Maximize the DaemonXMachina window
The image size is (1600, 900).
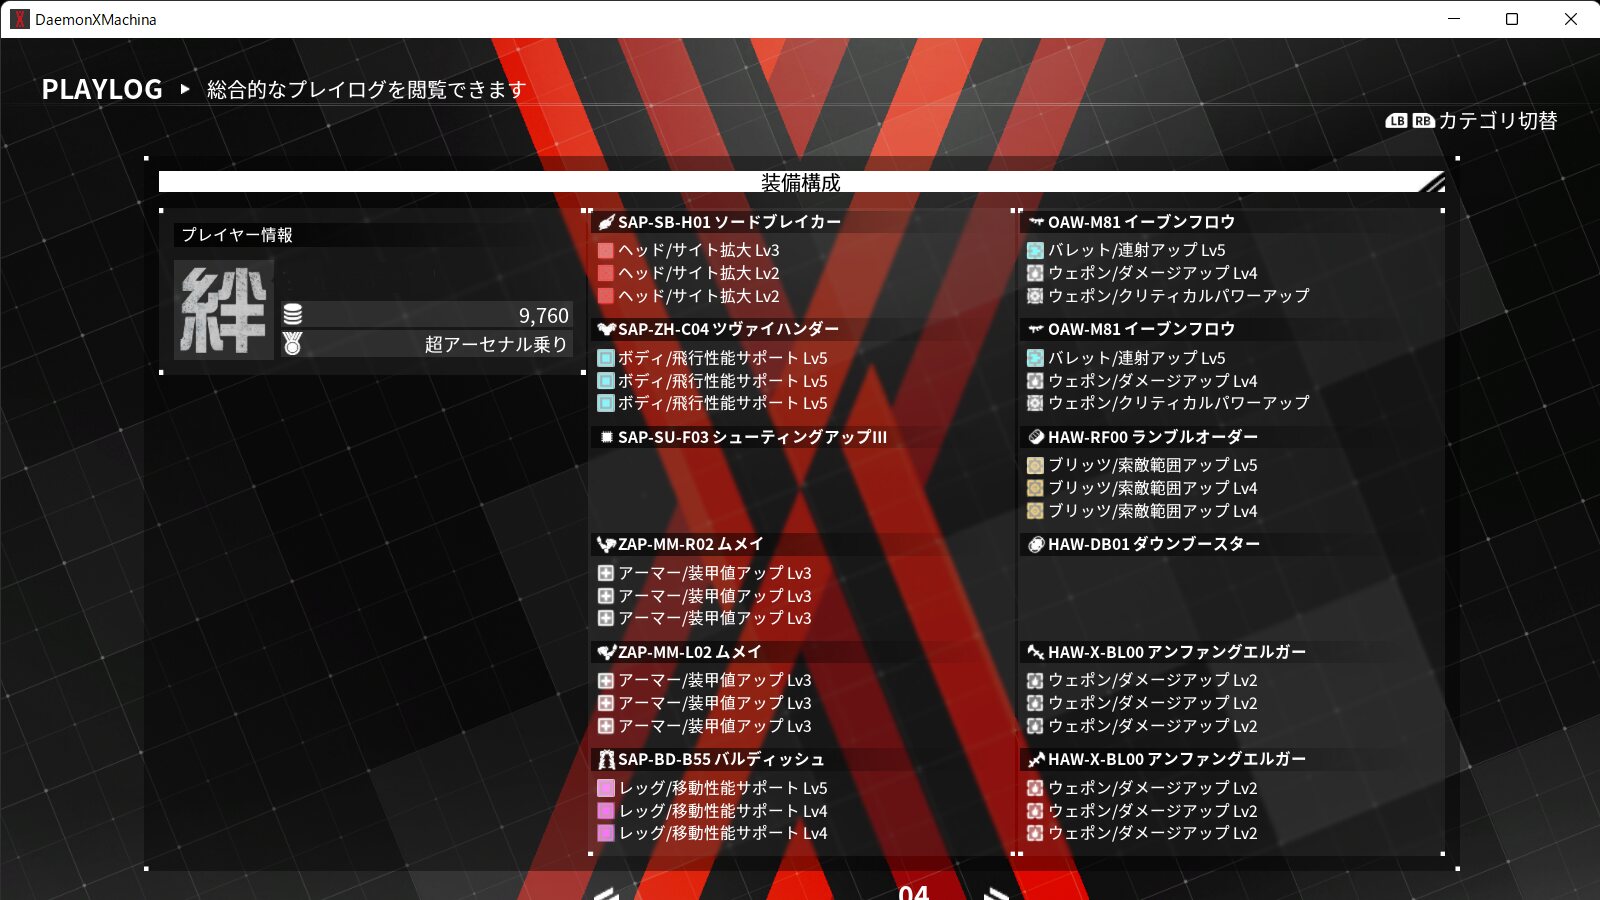[1512, 19]
